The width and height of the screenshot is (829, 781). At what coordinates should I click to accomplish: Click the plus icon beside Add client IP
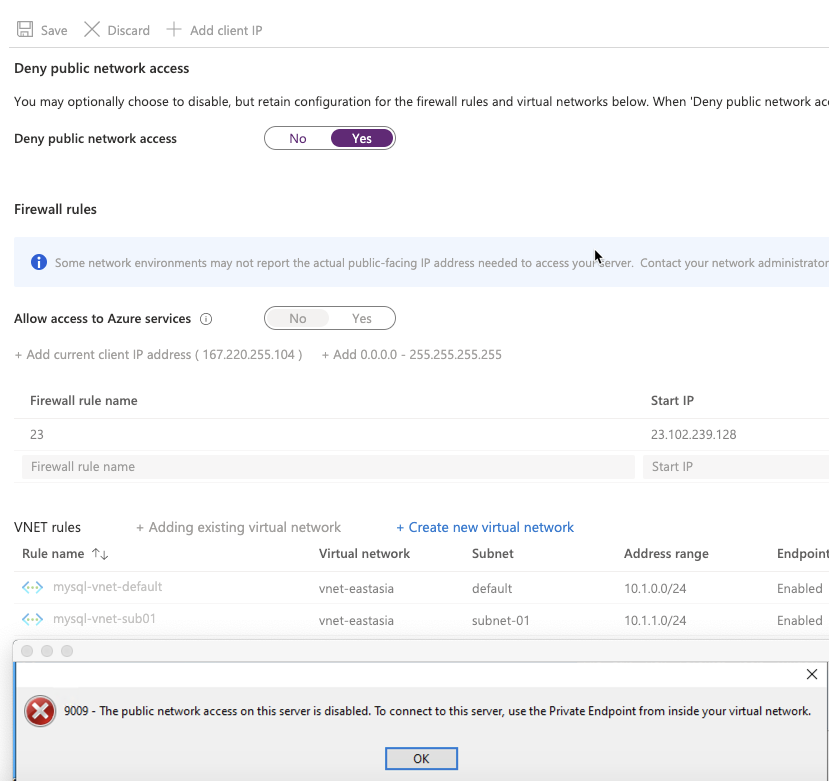tap(174, 30)
